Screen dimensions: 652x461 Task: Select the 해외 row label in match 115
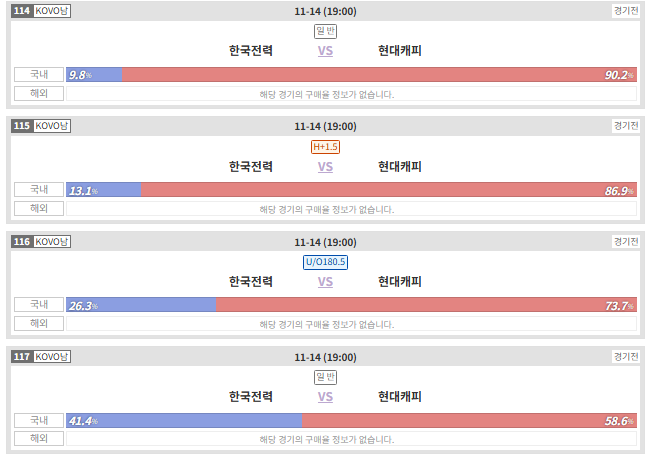pyautogui.click(x=39, y=209)
